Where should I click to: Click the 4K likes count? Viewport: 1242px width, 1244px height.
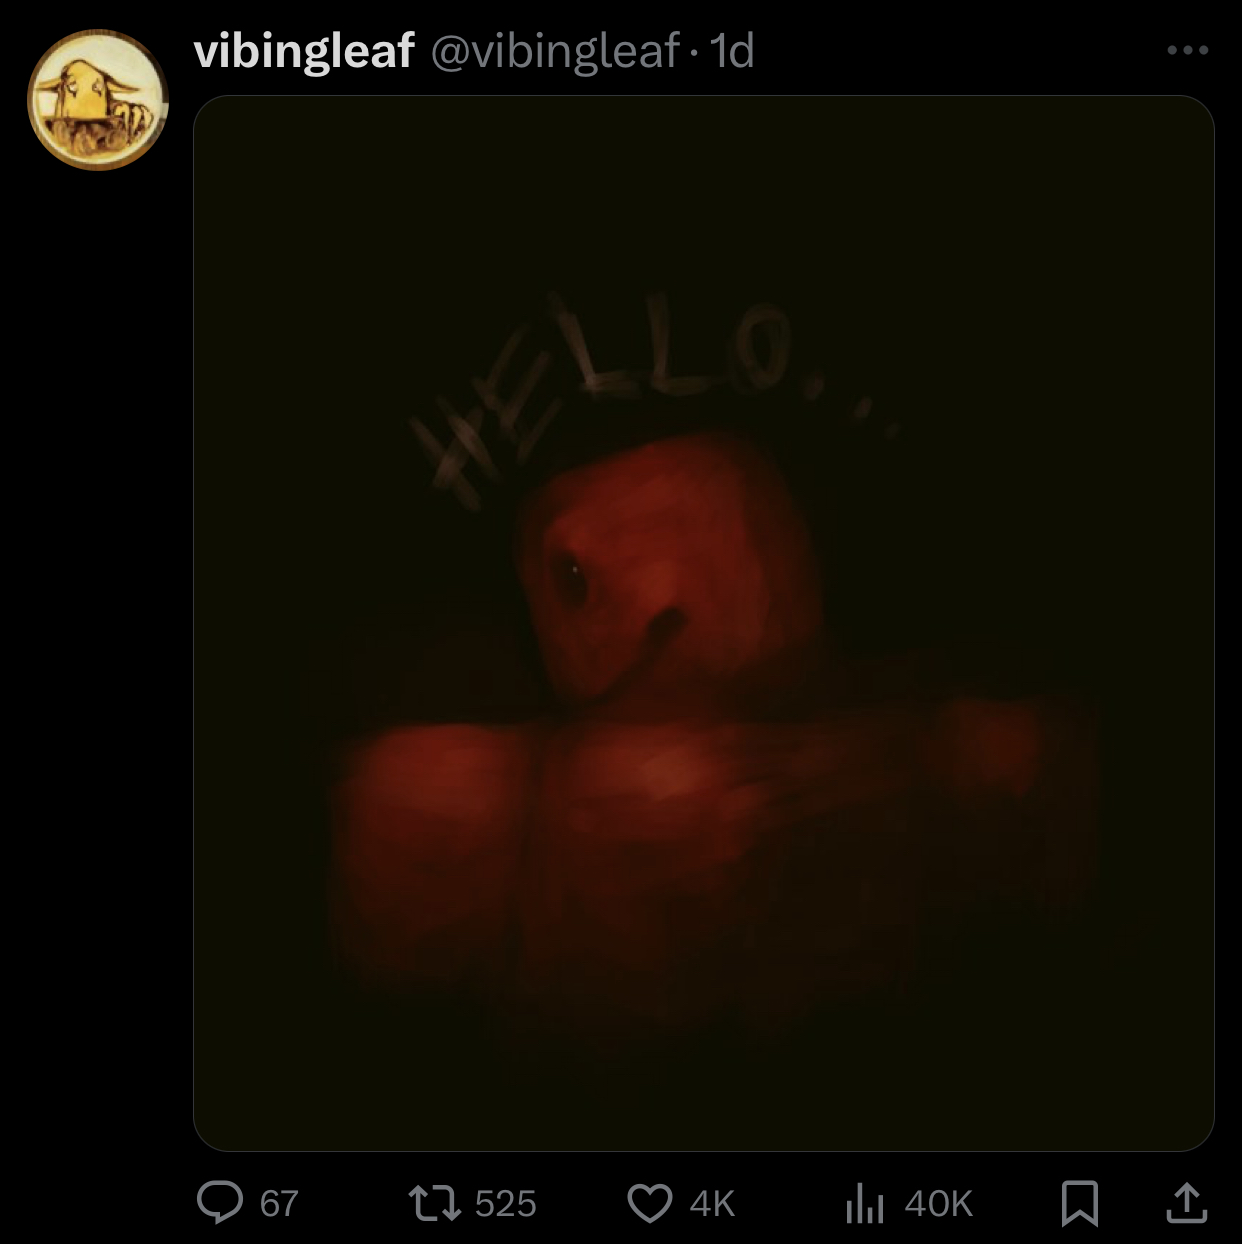[712, 1203]
